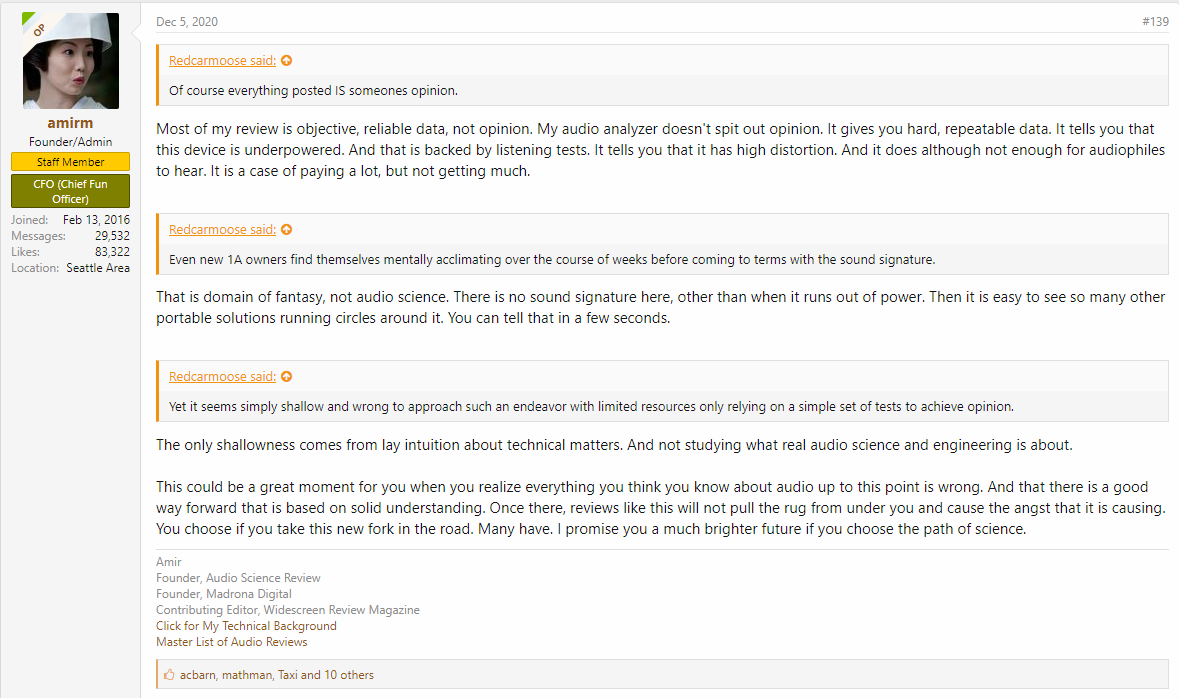Jump to original post via second quote arrow
1179x698 pixels.
tap(286, 230)
